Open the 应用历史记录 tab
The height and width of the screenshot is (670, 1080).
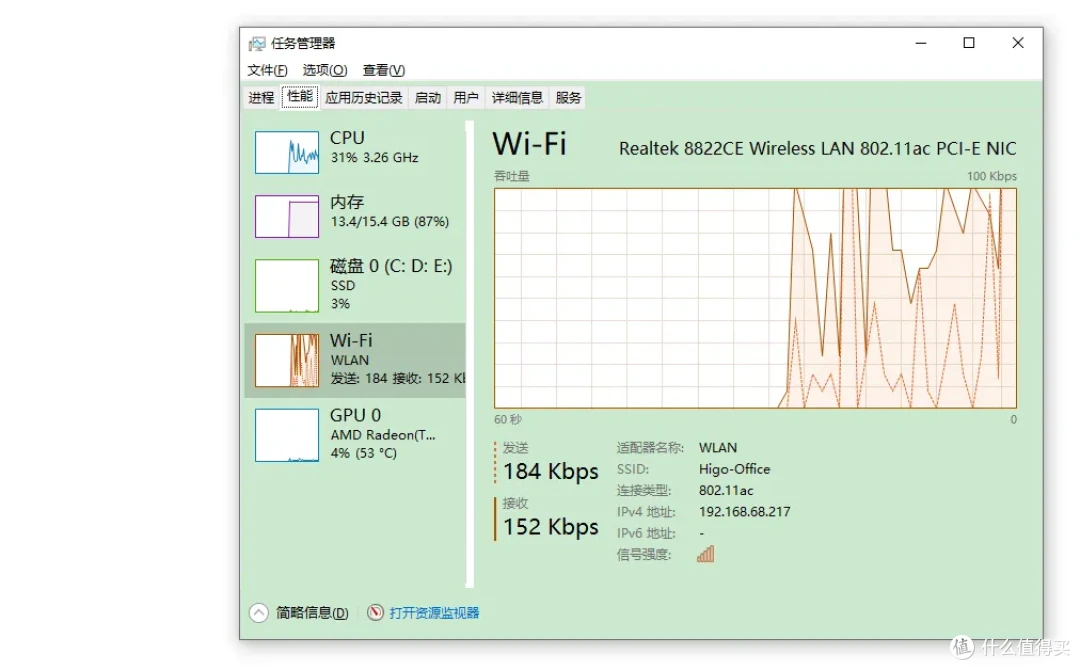click(x=364, y=98)
